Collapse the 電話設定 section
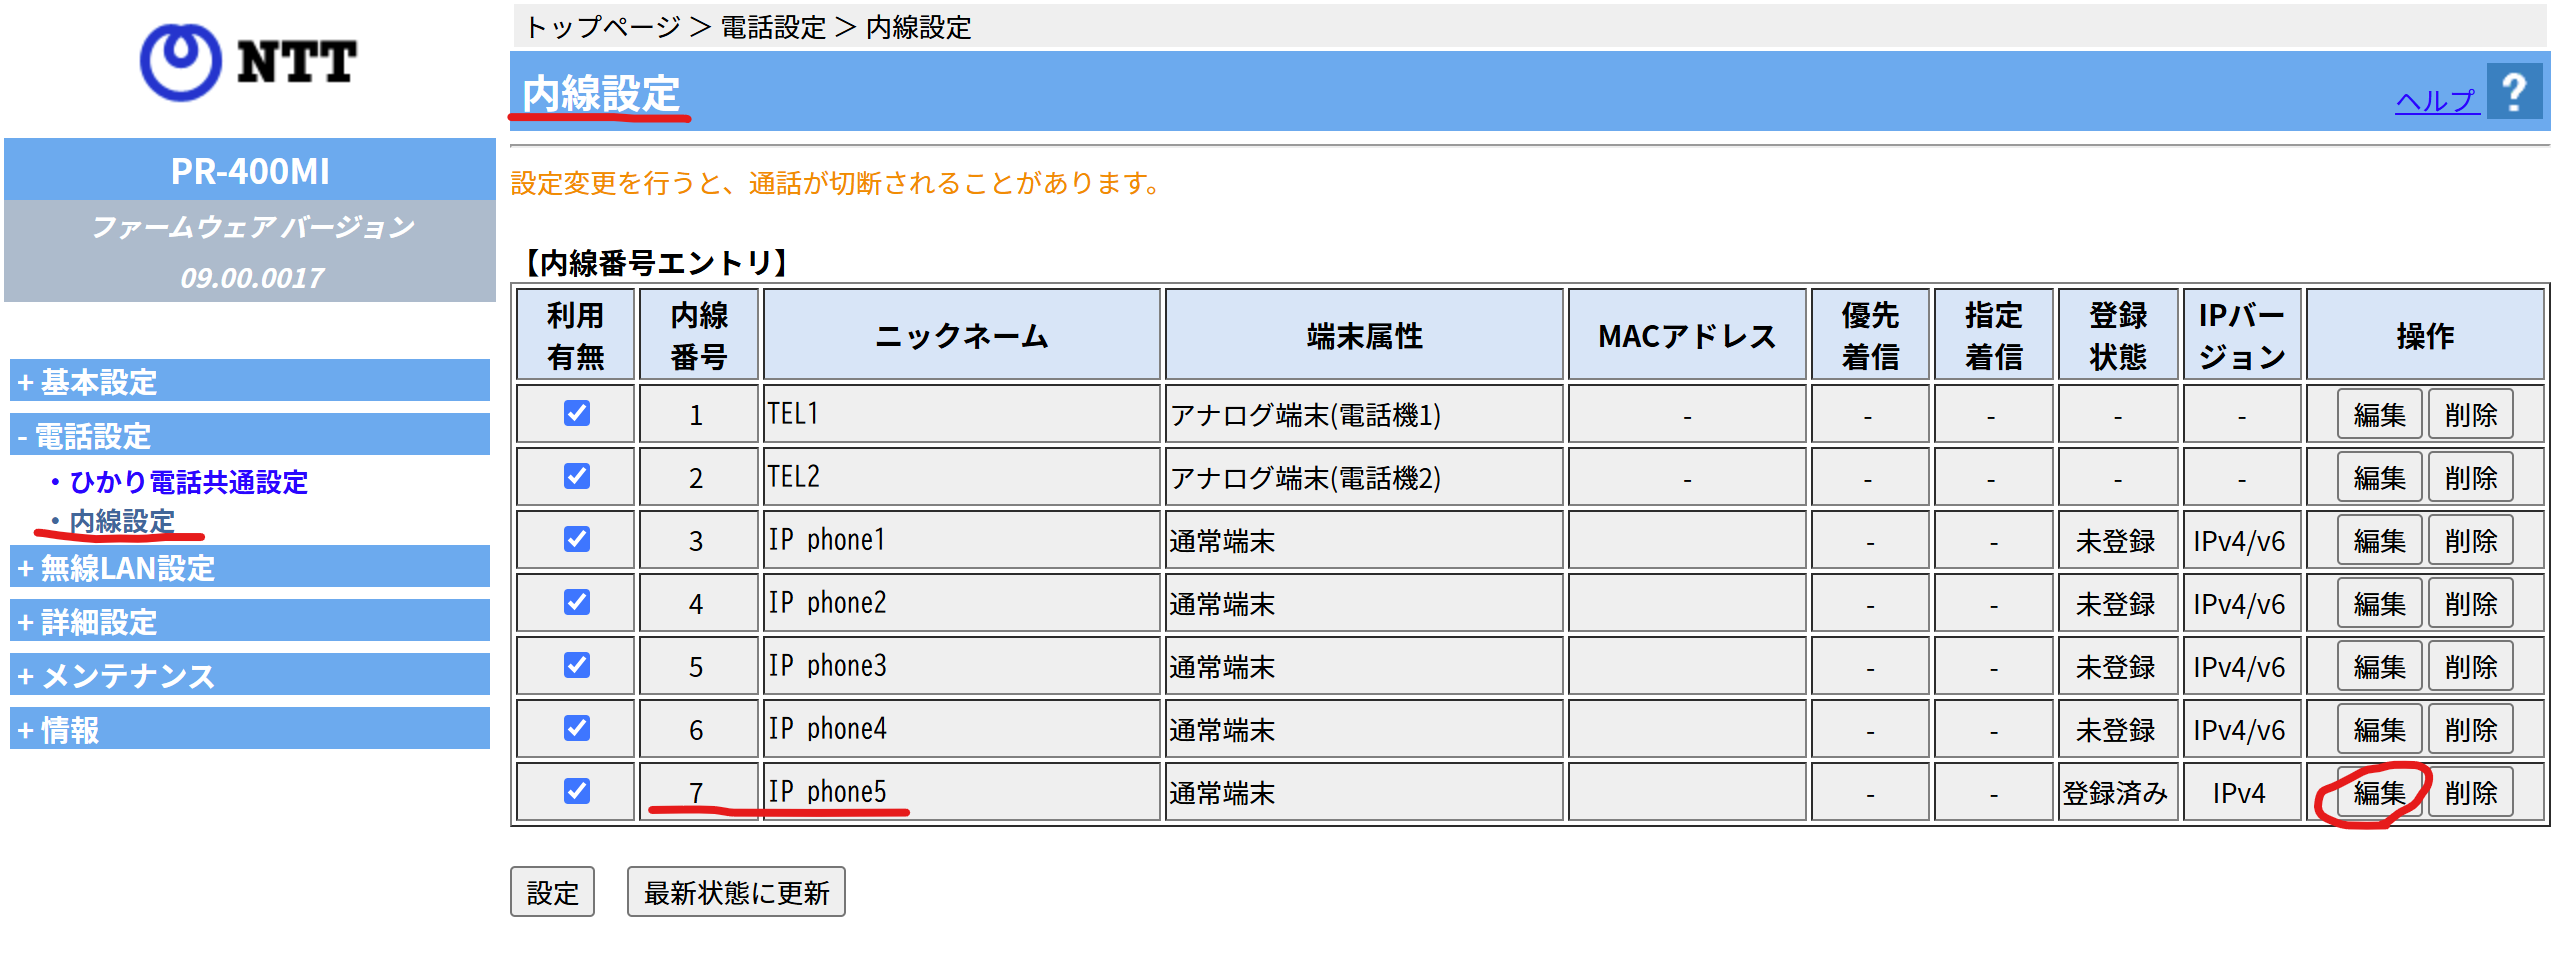Viewport: 2560px width, 976px height. [x=90, y=435]
